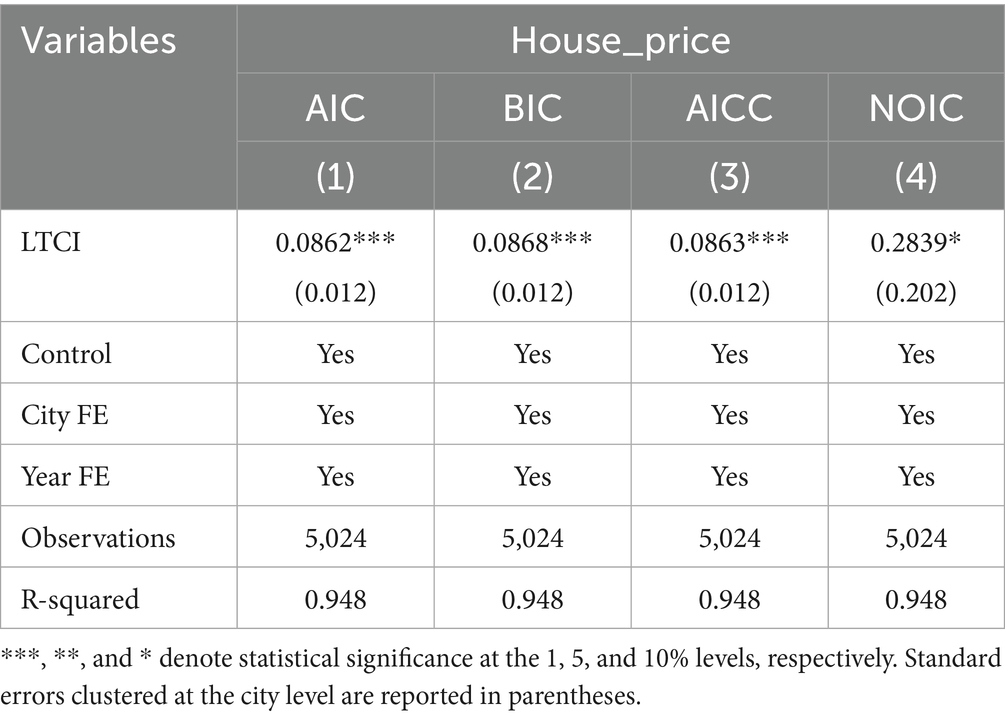Select the R-squared row label
The height and width of the screenshot is (718, 1005).
tap(80, 599)
